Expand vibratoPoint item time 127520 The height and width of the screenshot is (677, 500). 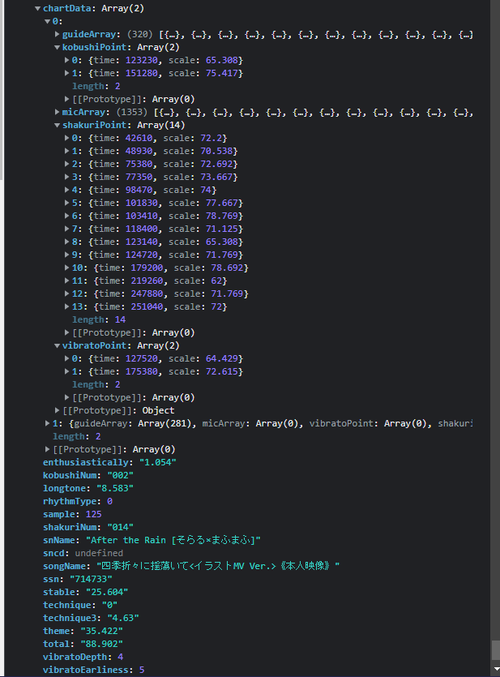coord(67,358)
